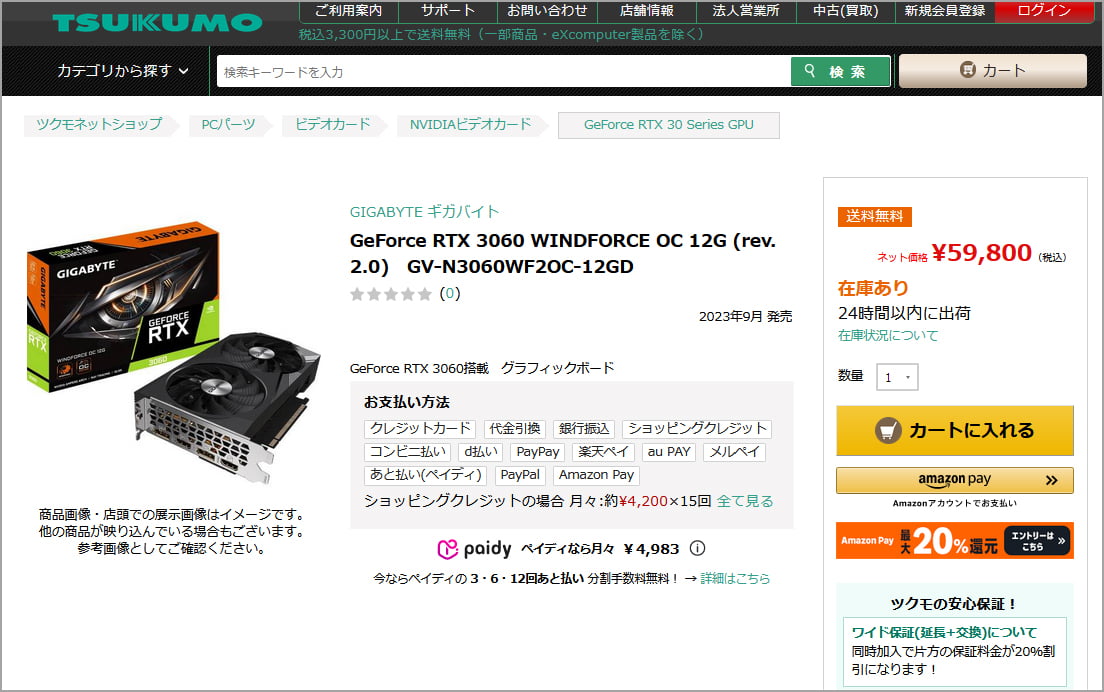This screenshot has height=692, width=1104.
Task: Click the magnifier icon in search button
Action: tap(810, 71)
